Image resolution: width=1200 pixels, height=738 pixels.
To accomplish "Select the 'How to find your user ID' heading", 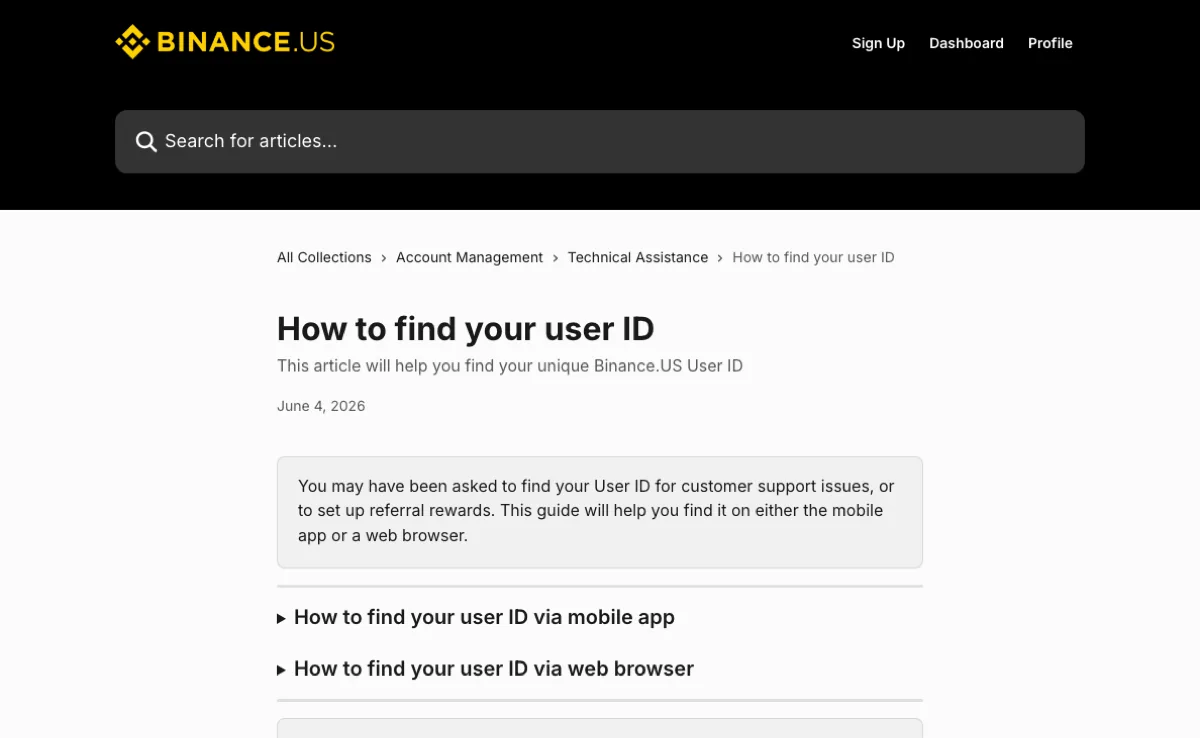I will (466, 328).
